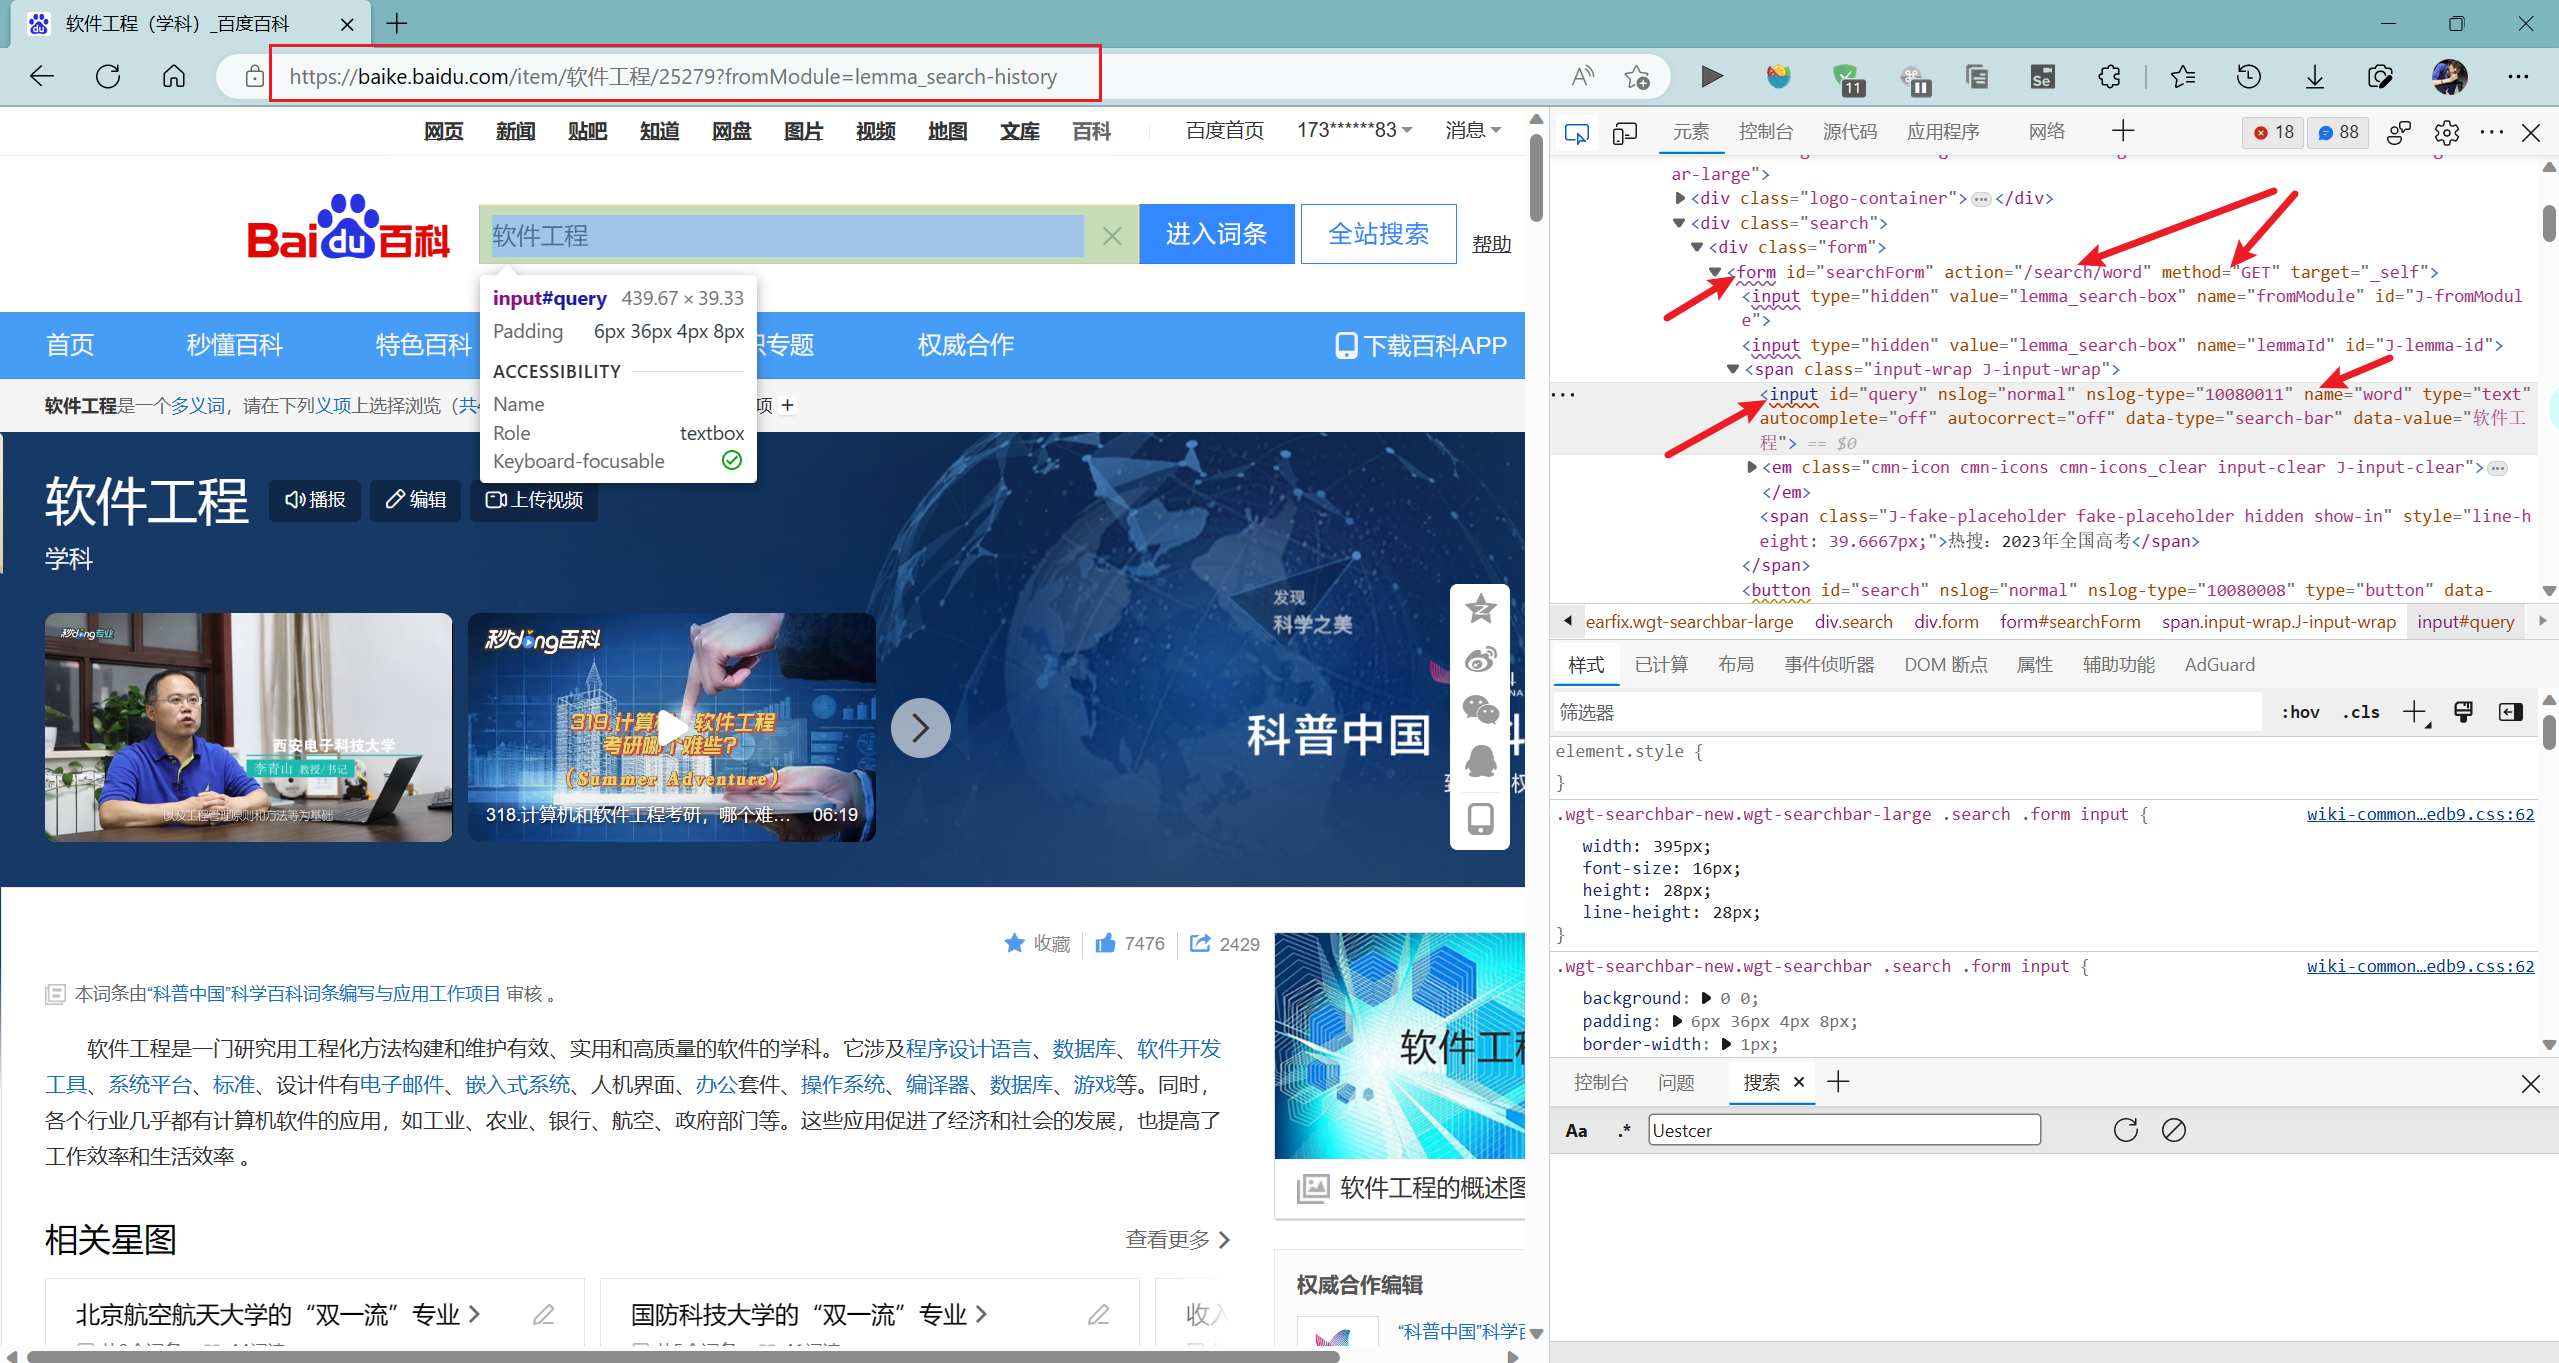Viewport: 2559px width, 1363px height.
Task: Click 编辑 button on entry header
Action: [x=415, y=500]
